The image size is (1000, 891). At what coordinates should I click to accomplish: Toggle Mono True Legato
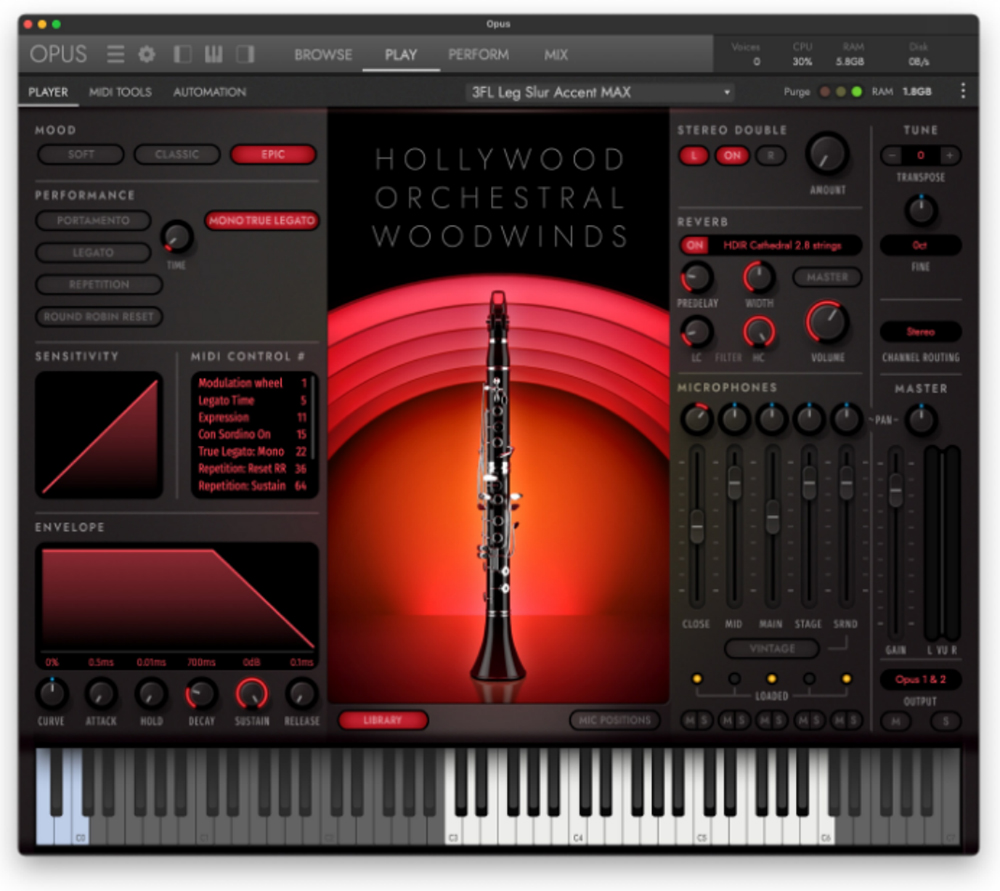point(261,221)
